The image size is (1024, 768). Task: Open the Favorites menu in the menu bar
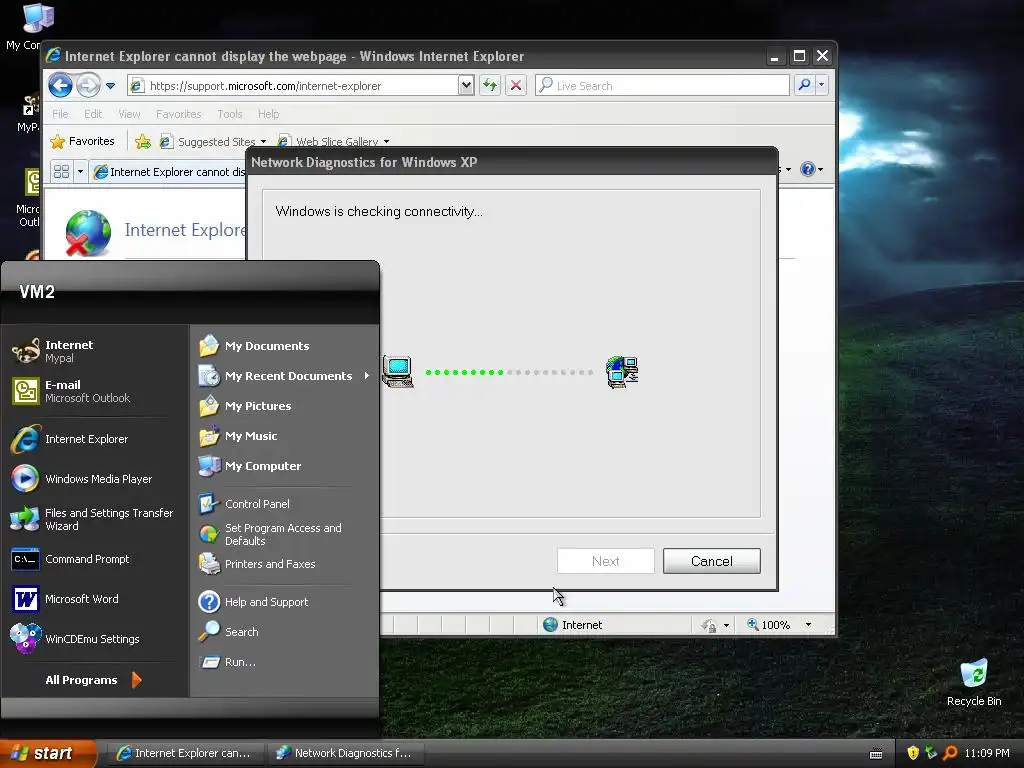click(x=178, y=114)
